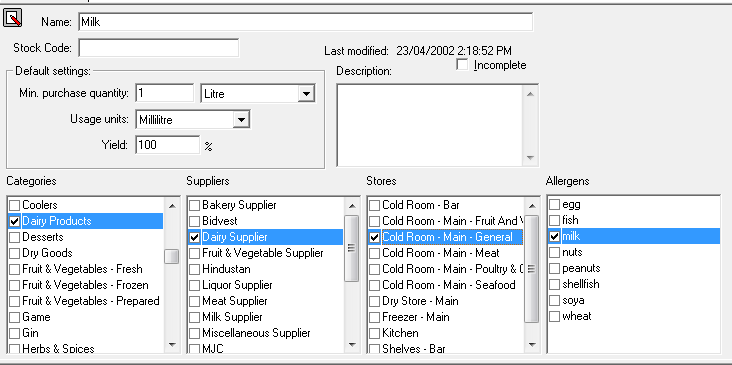
Task: Check the Dry Goods category
Action: [x=15, y=253]
